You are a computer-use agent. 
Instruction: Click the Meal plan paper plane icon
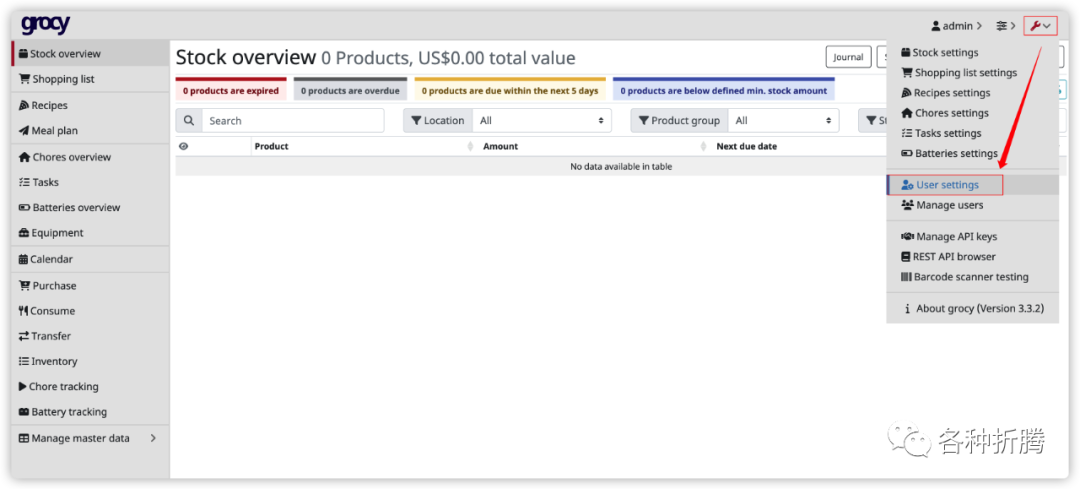click(23, 131)
